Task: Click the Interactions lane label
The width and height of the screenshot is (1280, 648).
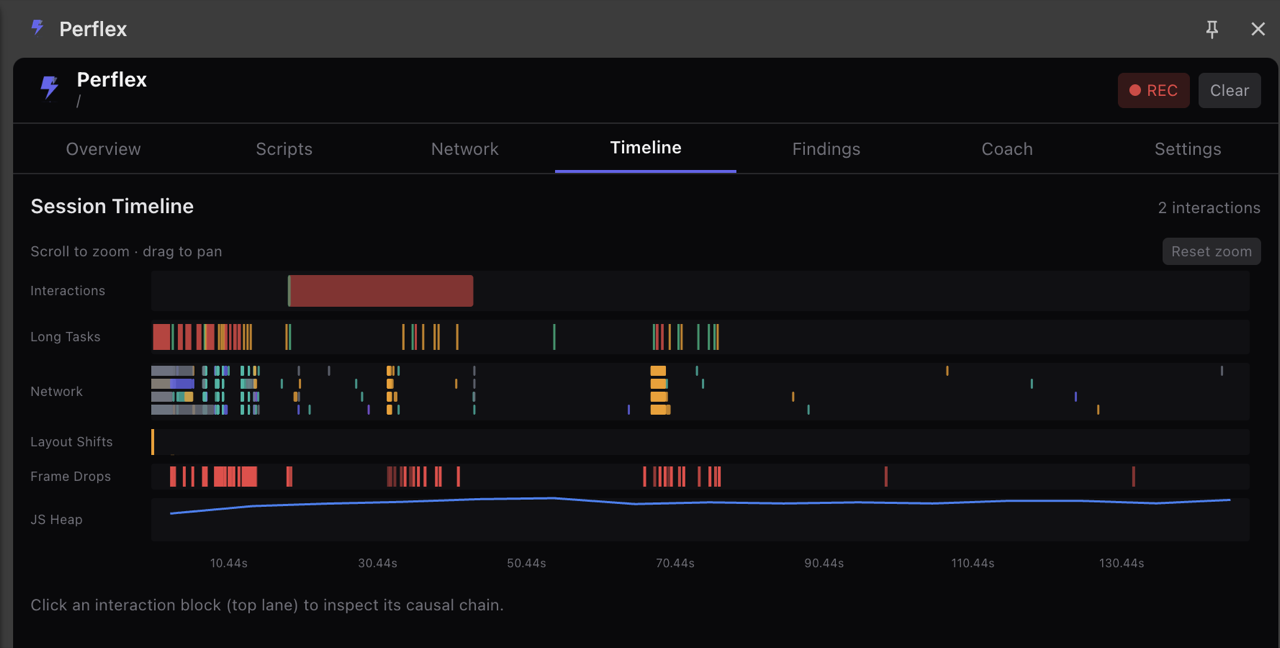Action: coord(67,291)
